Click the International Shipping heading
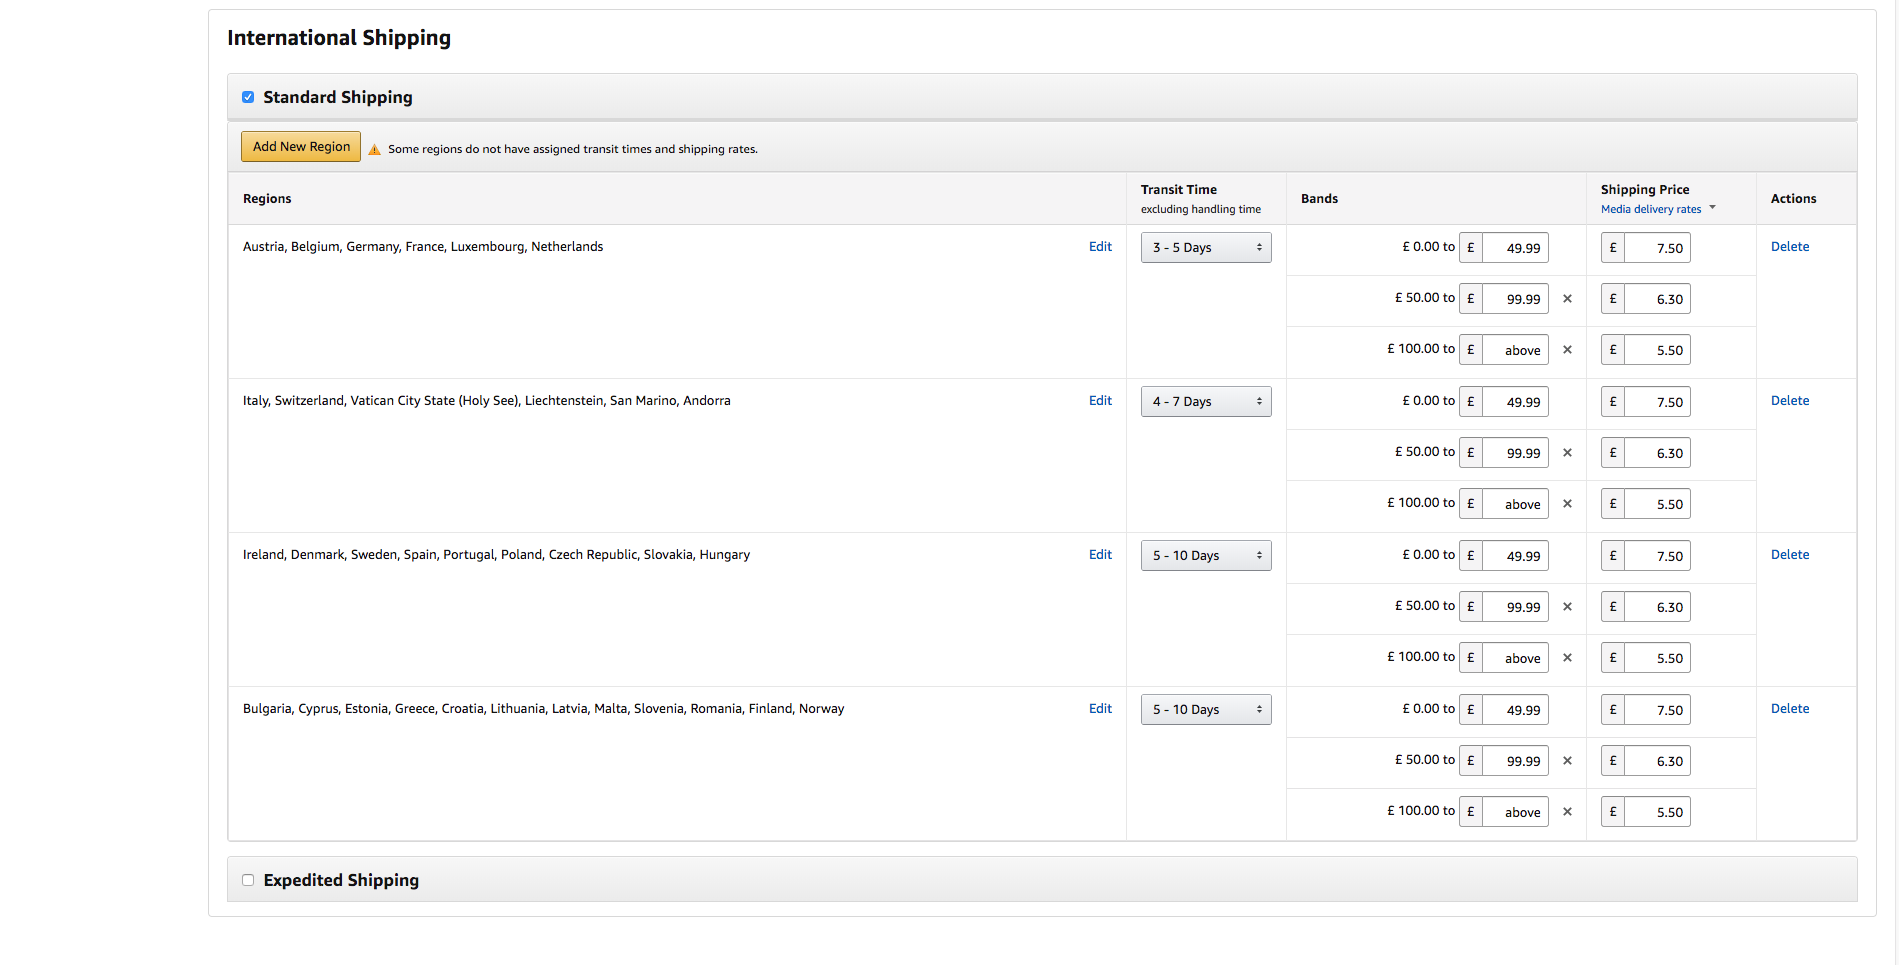The width and height of the screenshot is (1899, 965). [339, 38]
